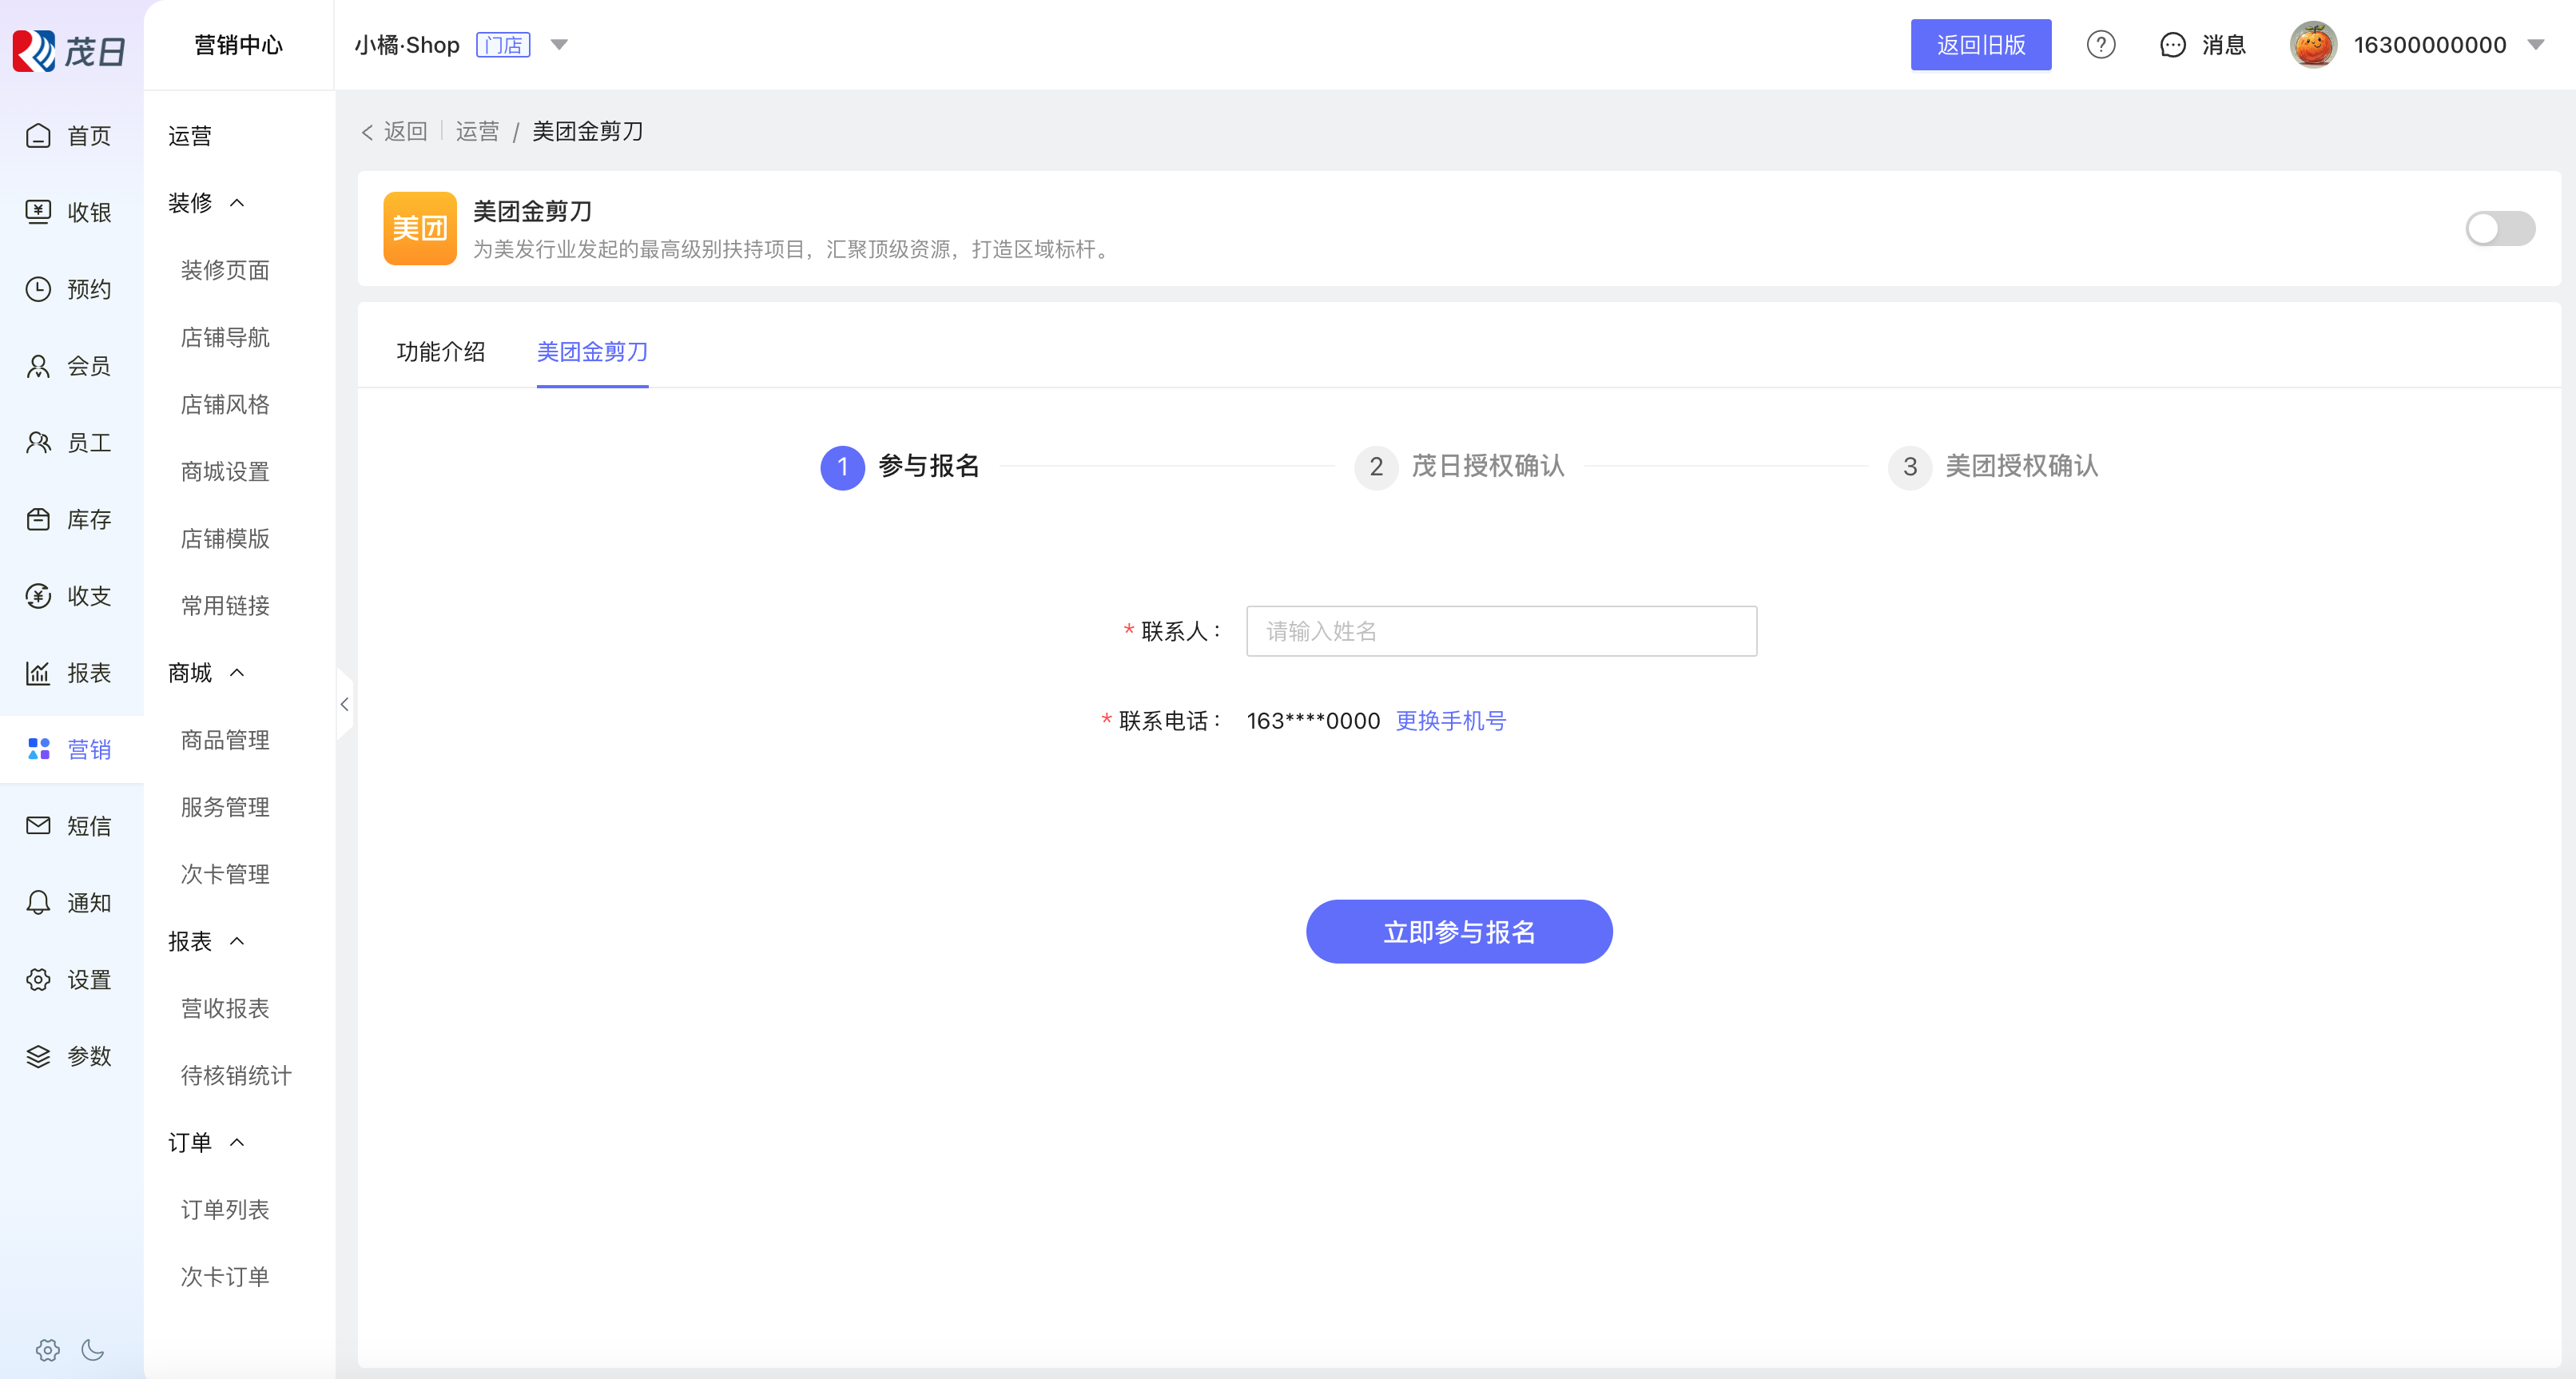Viewport: 2576px width, 1379px height.
Task: Open the 小橘·Shop store dropdown arrow
Action: [x=560, y=45]
